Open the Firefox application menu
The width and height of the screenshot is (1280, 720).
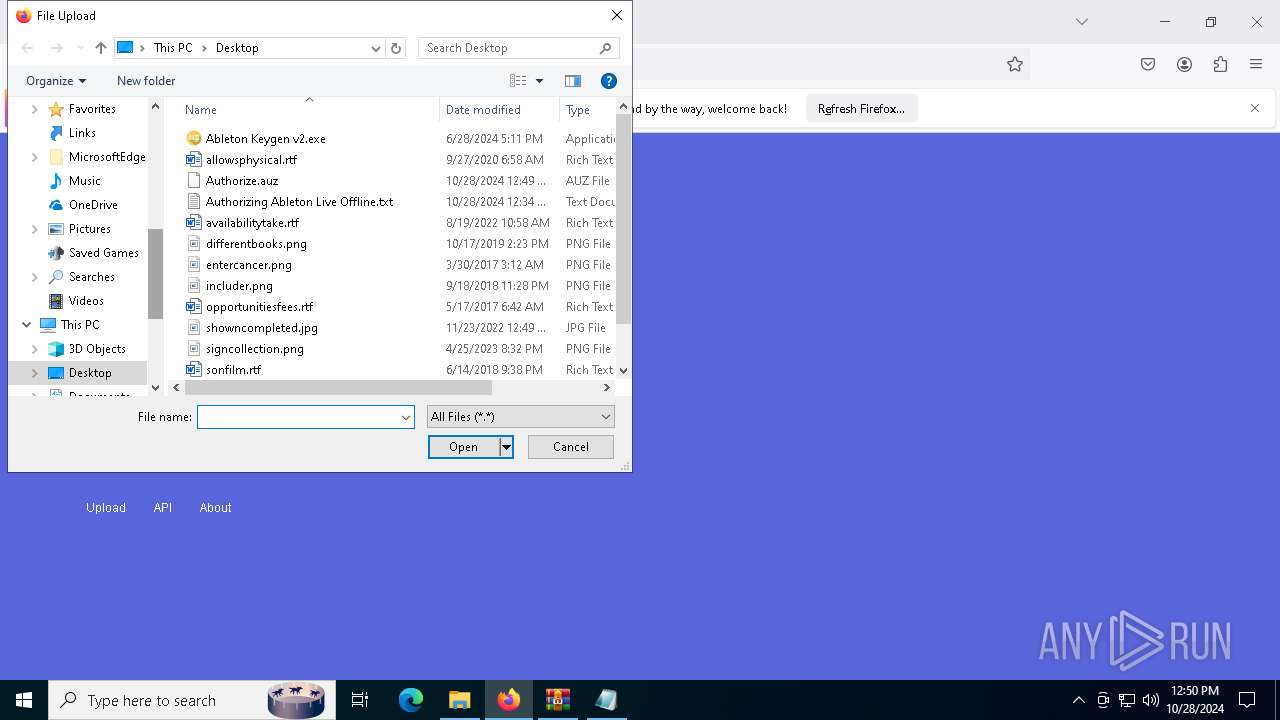[x=1256, y=64]
